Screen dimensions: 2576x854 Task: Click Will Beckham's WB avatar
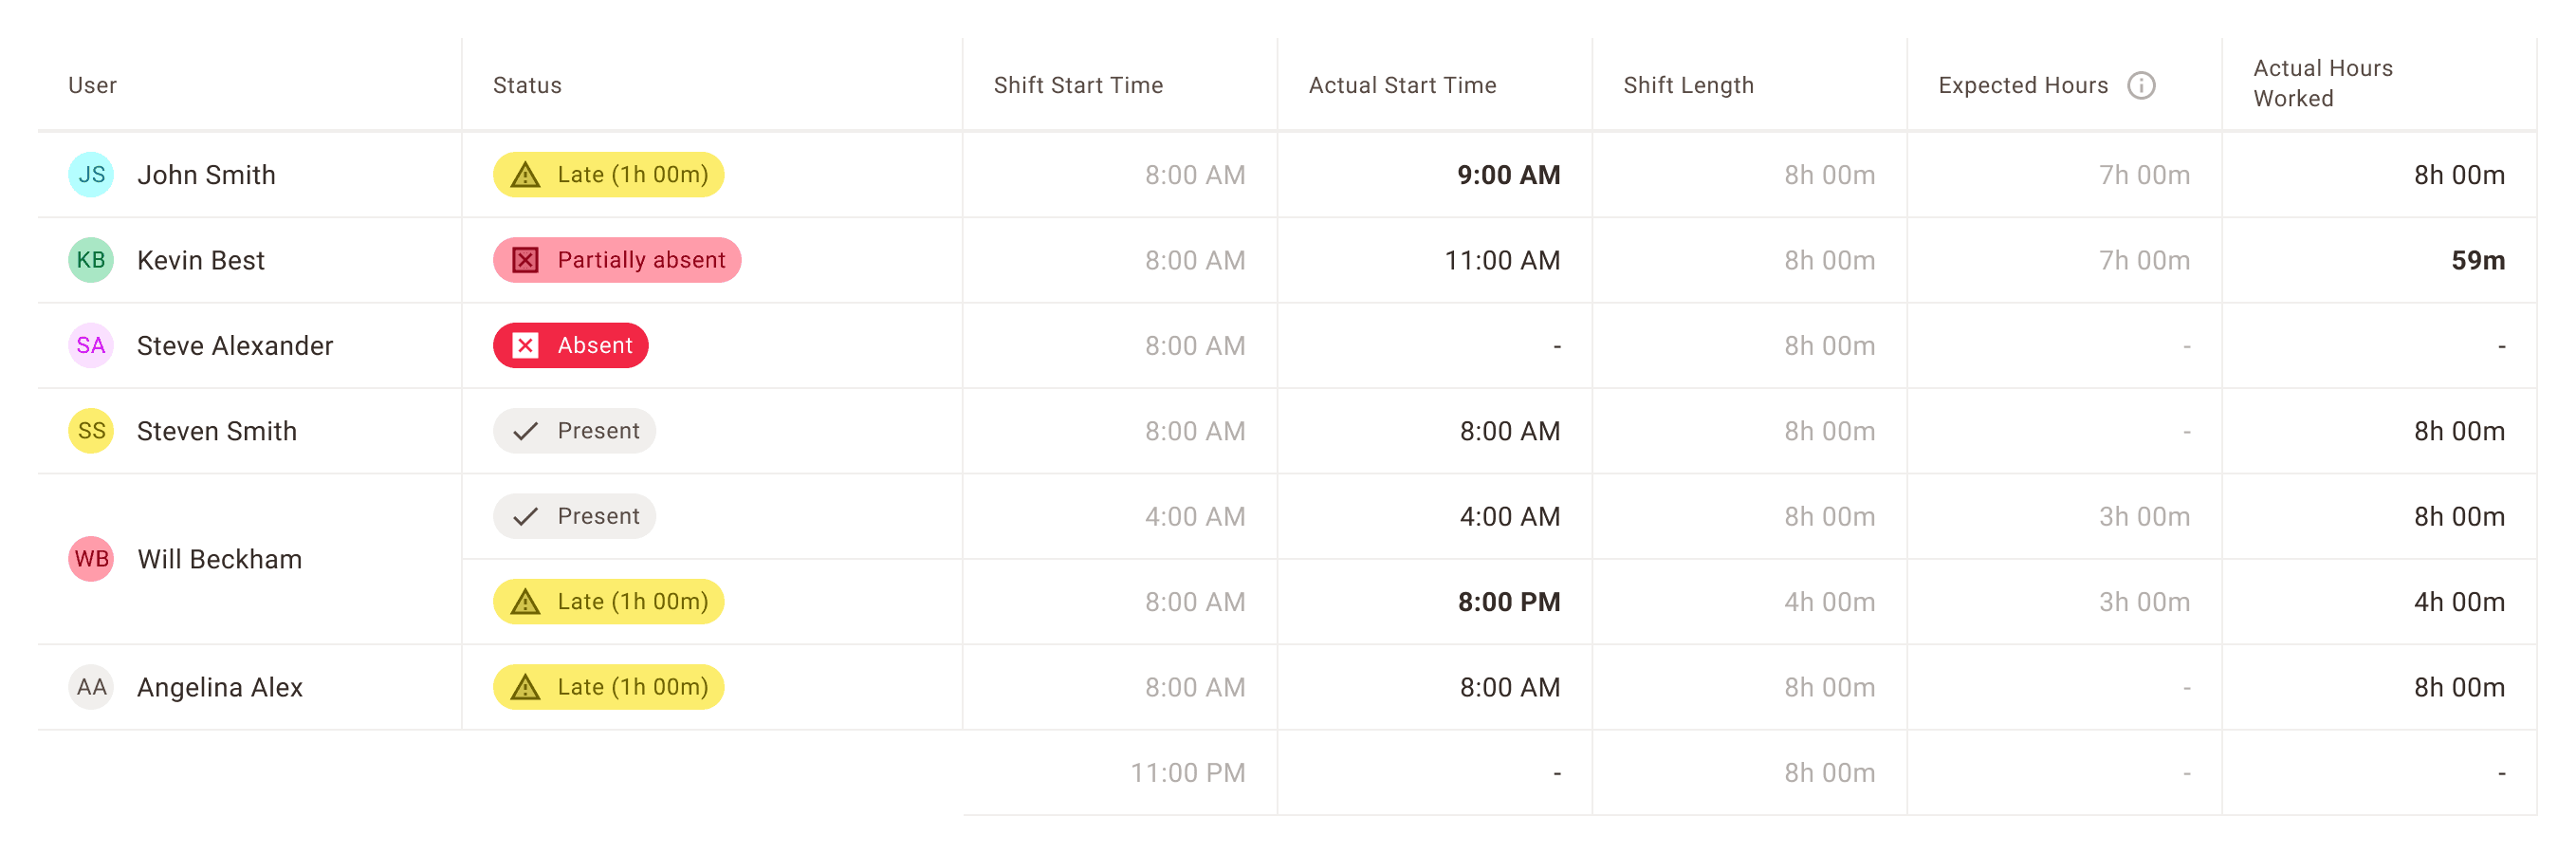[x=91, y=559]
